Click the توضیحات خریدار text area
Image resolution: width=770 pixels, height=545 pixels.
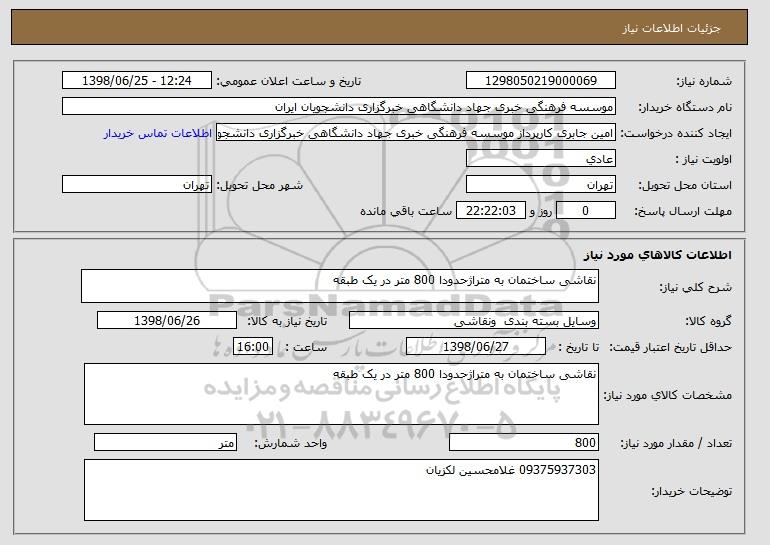click(341, 490)
